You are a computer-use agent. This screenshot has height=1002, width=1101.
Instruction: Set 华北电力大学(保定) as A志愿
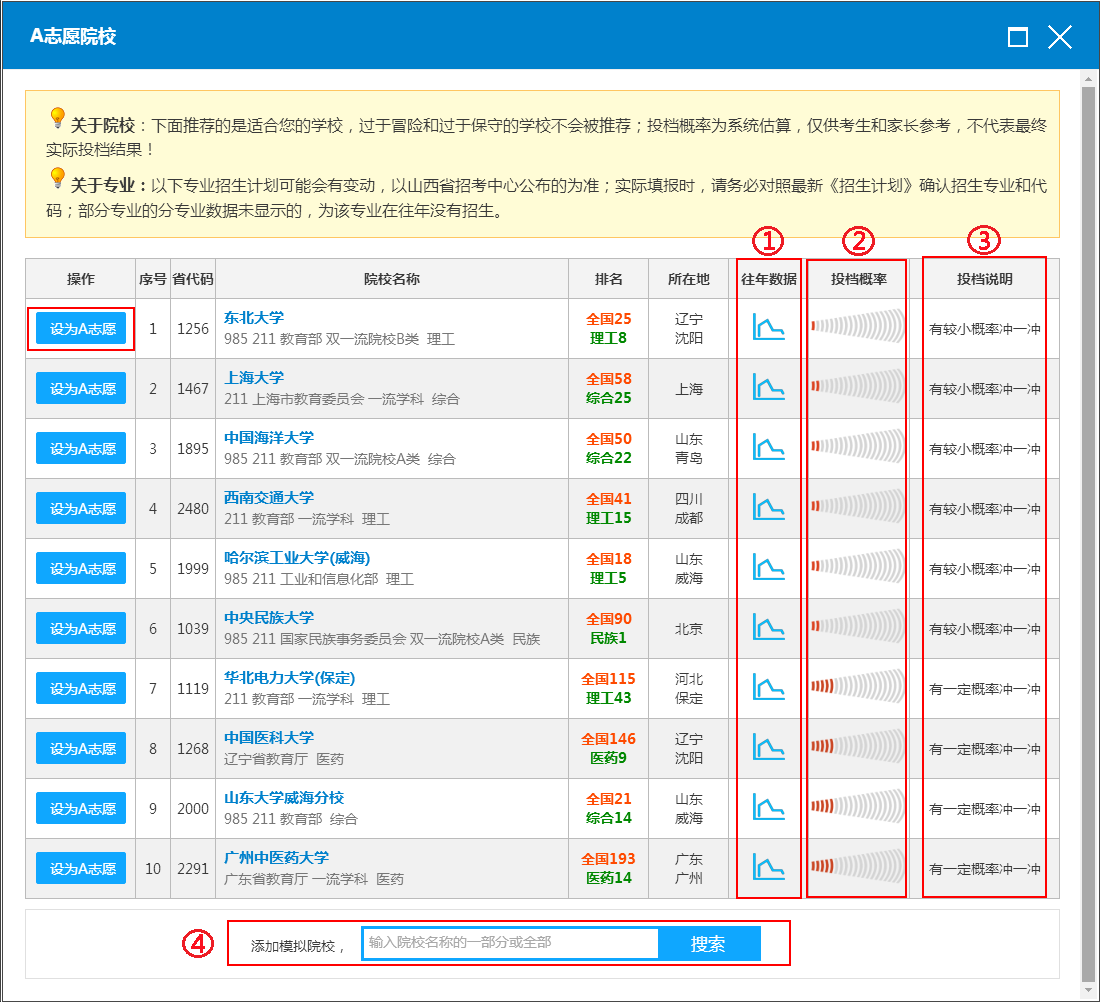(81, 689)
